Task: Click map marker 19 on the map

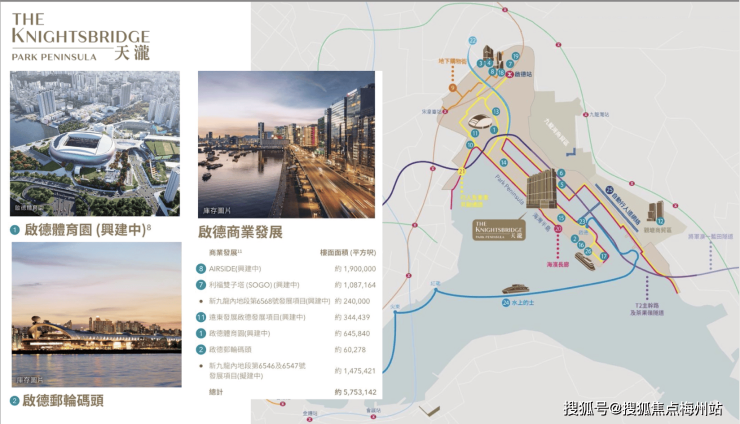Action: (x=515, y=56)
